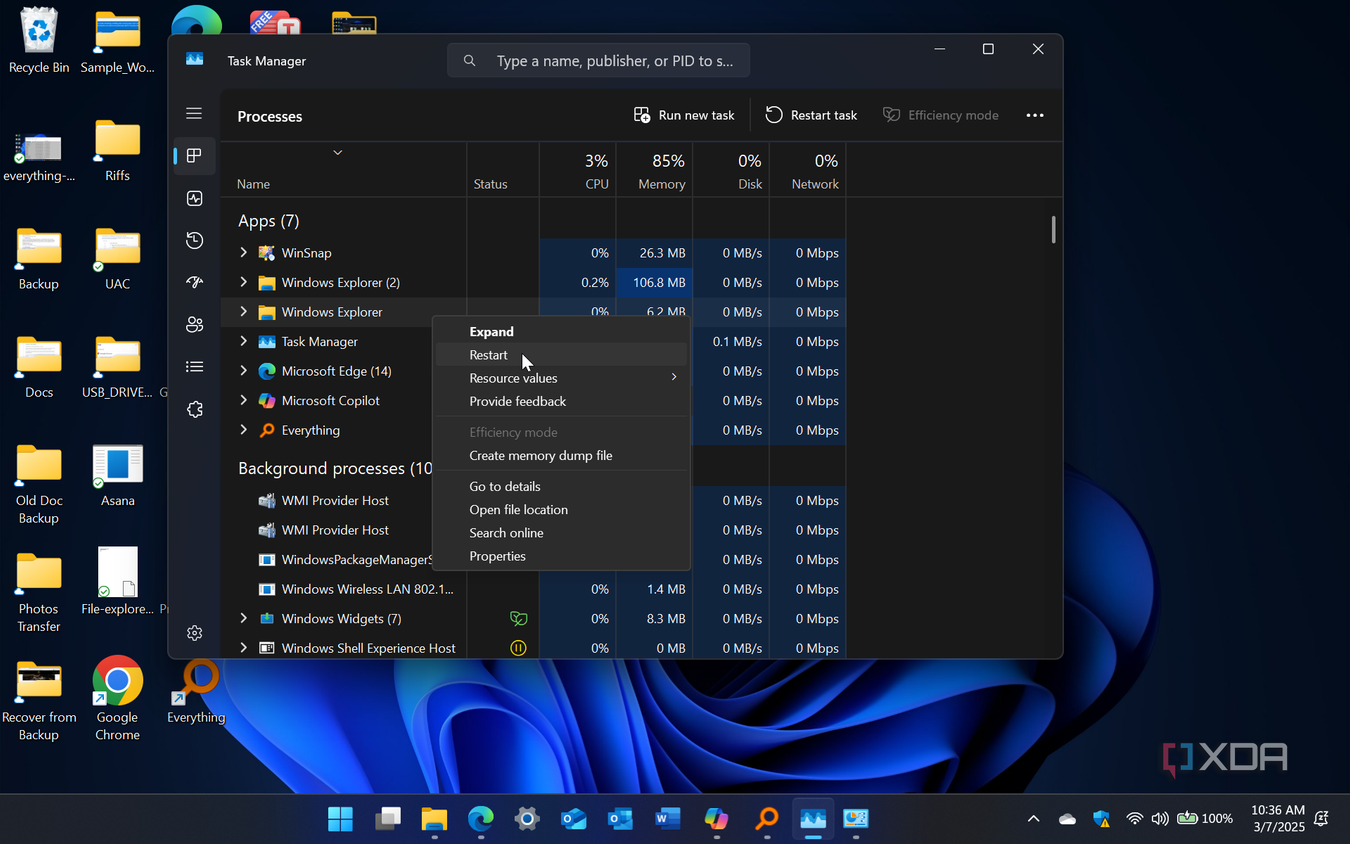This screenshot has width=1350, height=844.
Task: Click the Run new task button
Action: [x=684, y=115]
